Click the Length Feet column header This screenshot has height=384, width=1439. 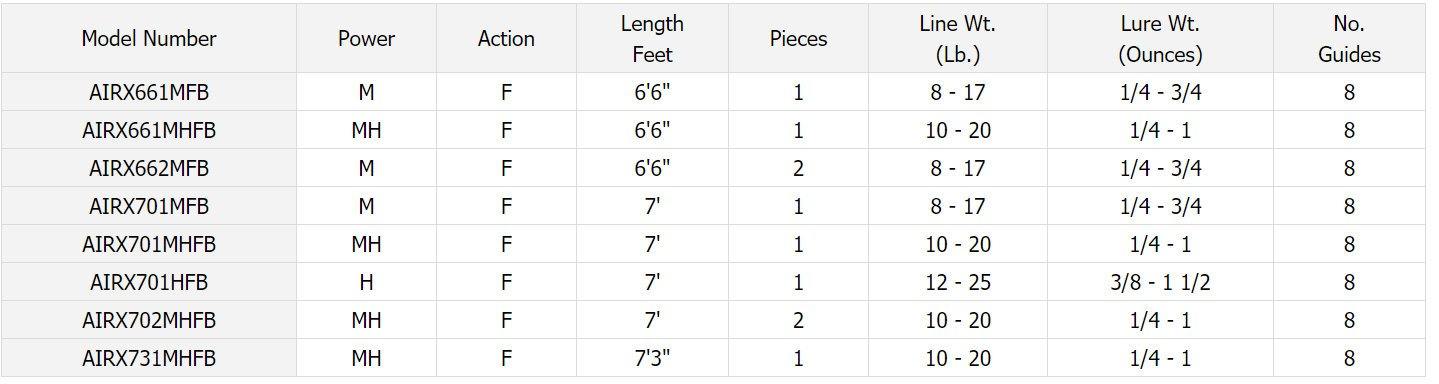point(652,38)
